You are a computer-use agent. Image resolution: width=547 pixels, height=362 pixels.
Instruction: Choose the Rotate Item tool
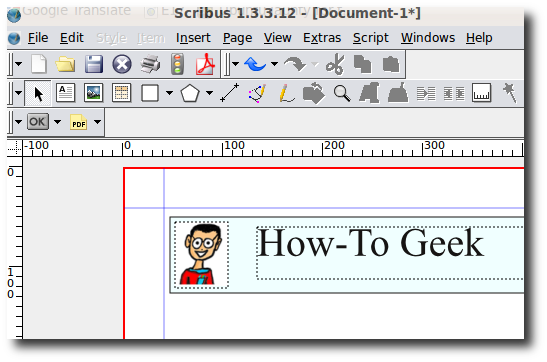point(314,93)
